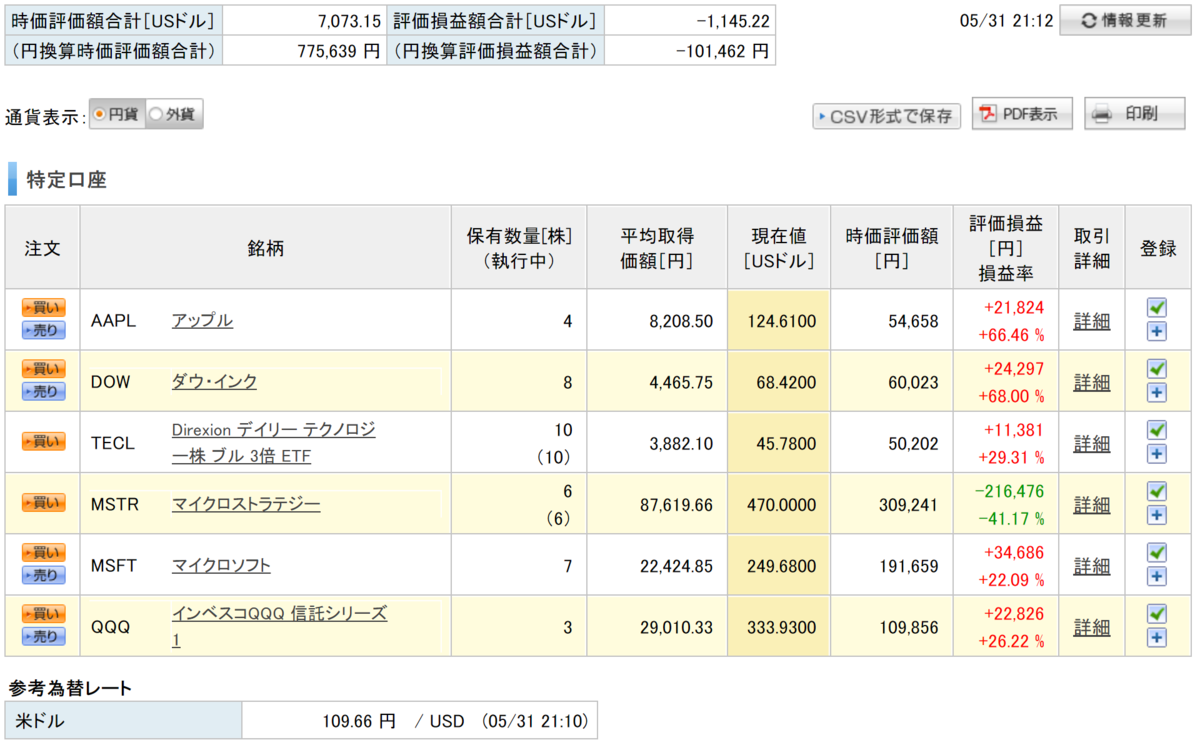Click 買い buy button for AAPL
Viewport: 1200px width, 740px height.
tap(43, 308)
